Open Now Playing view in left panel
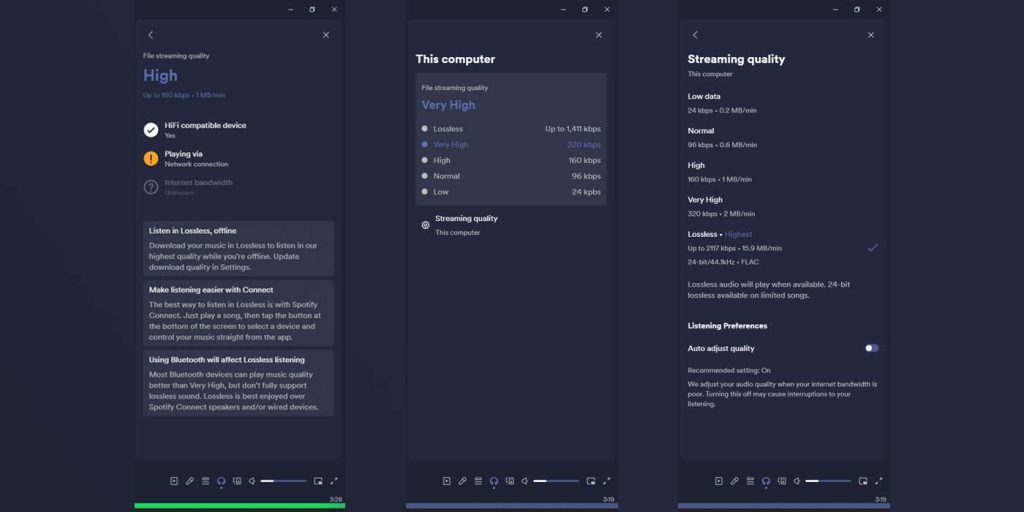The image size is (1024, 512). pyautogui.click(x=174, y=481)
